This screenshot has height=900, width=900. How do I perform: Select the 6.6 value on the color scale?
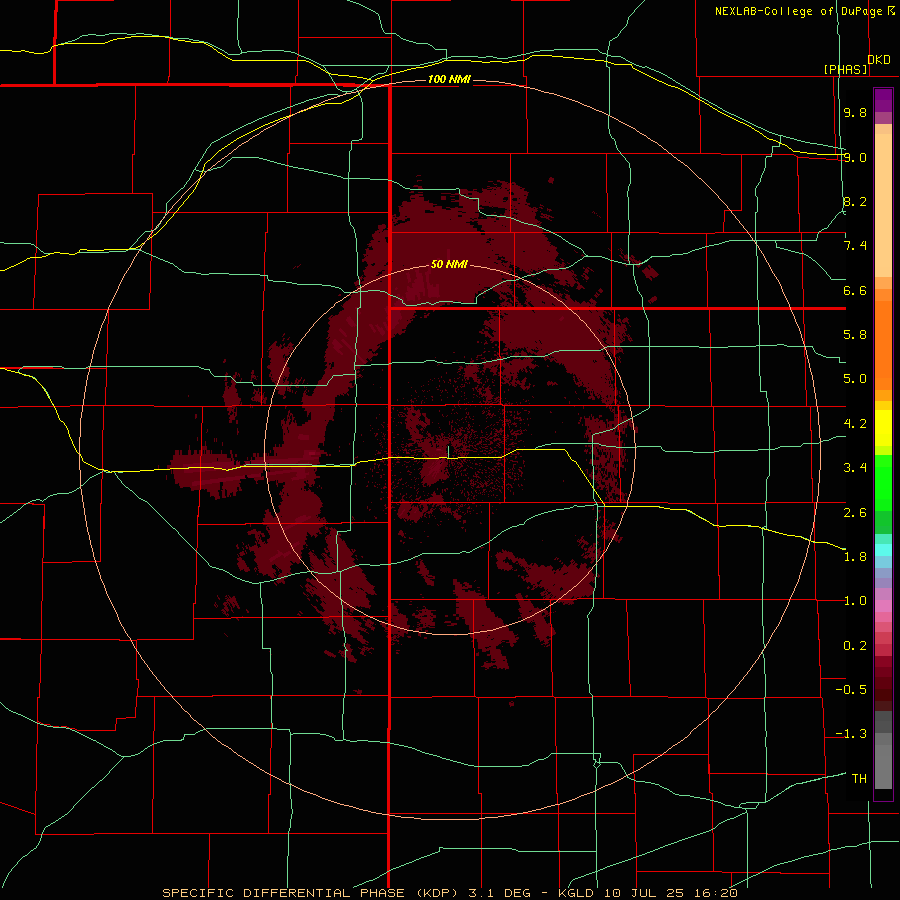coord(855,290)
